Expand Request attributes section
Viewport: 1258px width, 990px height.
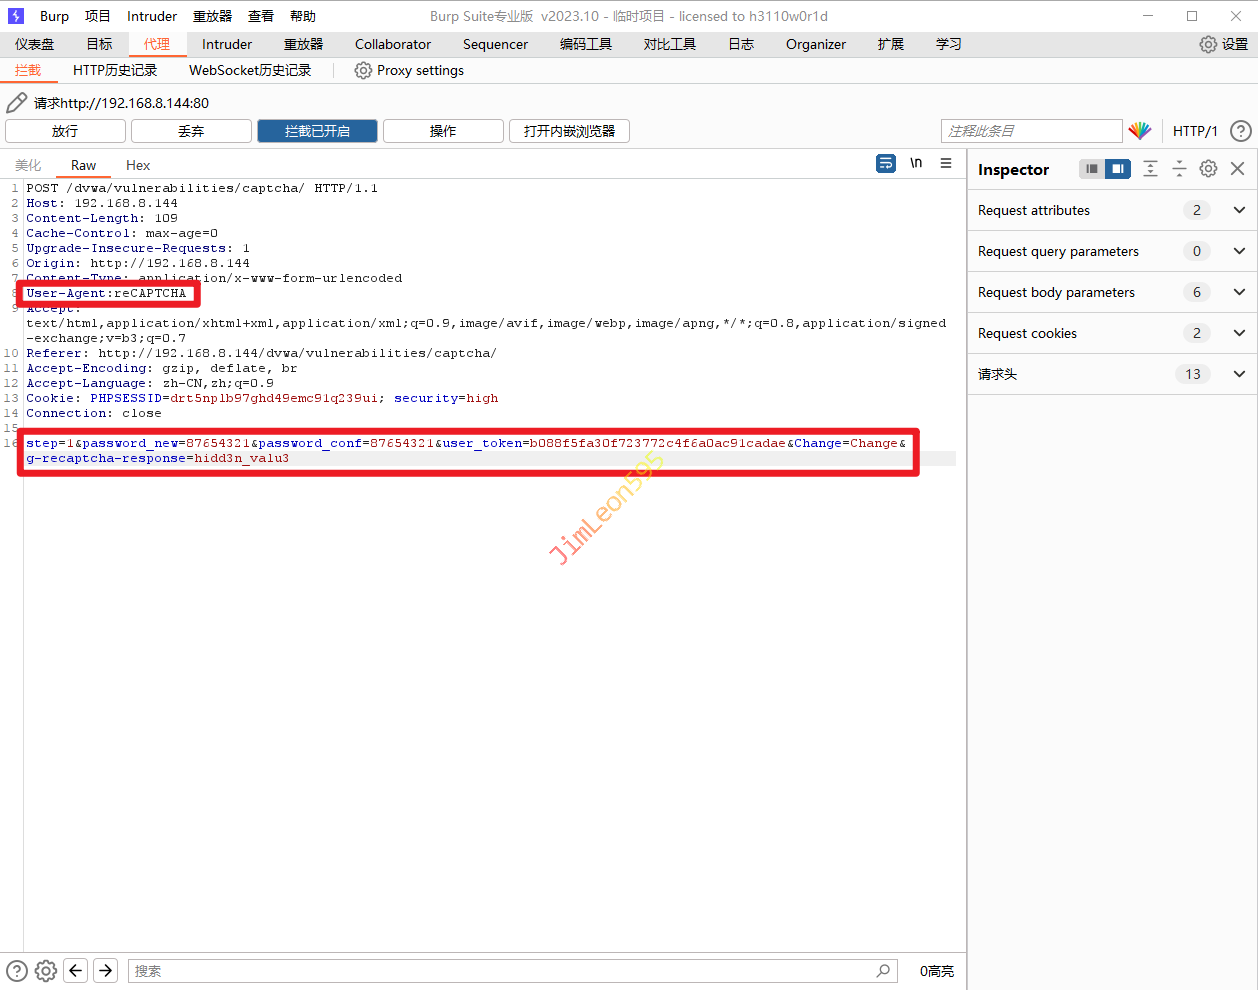tap(1239, 210)
